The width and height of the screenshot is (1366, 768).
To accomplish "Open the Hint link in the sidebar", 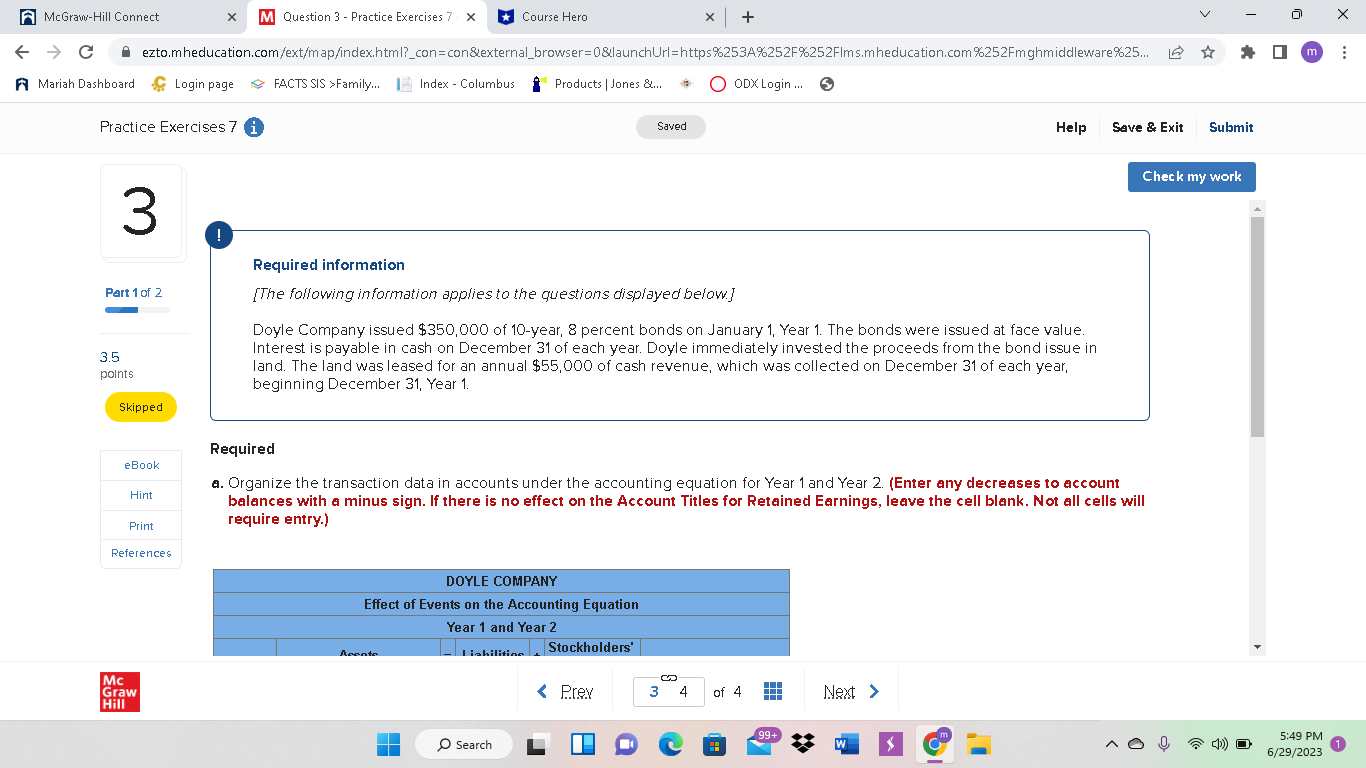I will click(140, 495).
